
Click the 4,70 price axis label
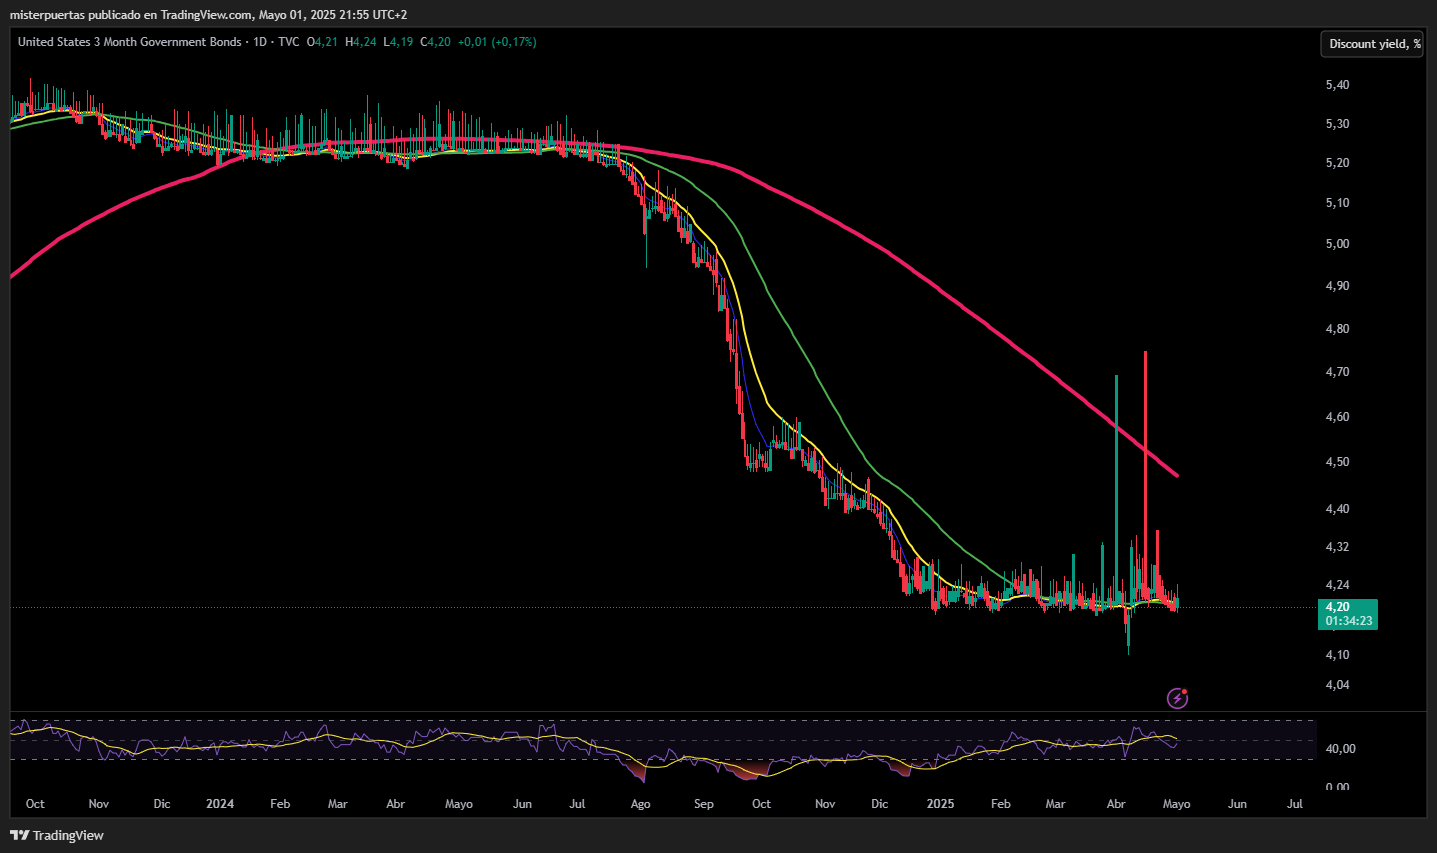1337,372
